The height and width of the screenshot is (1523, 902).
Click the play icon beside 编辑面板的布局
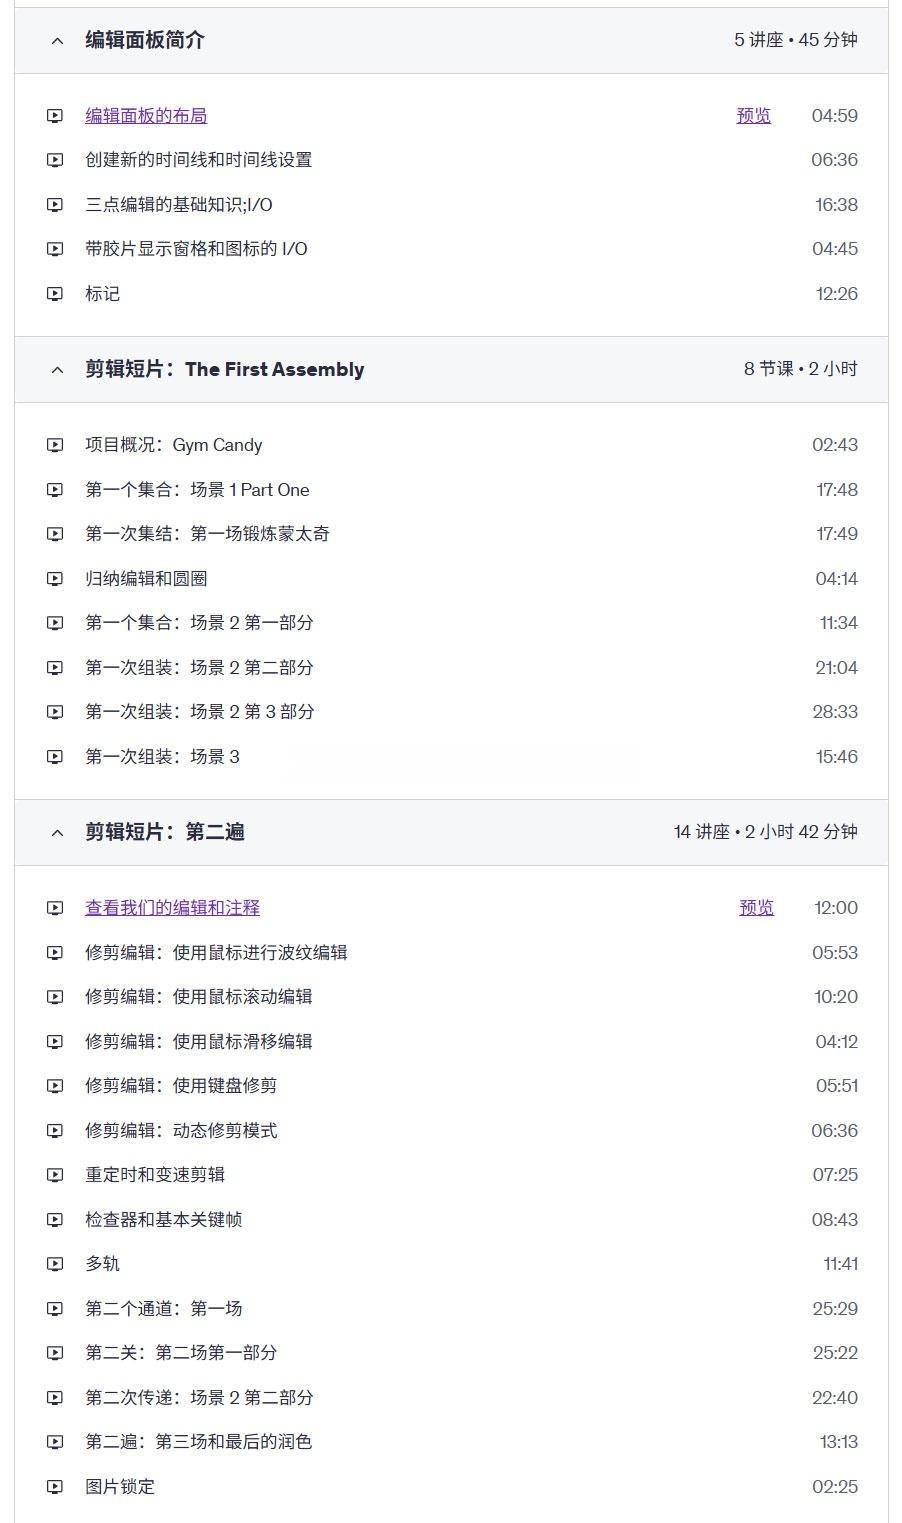(57, 115)
